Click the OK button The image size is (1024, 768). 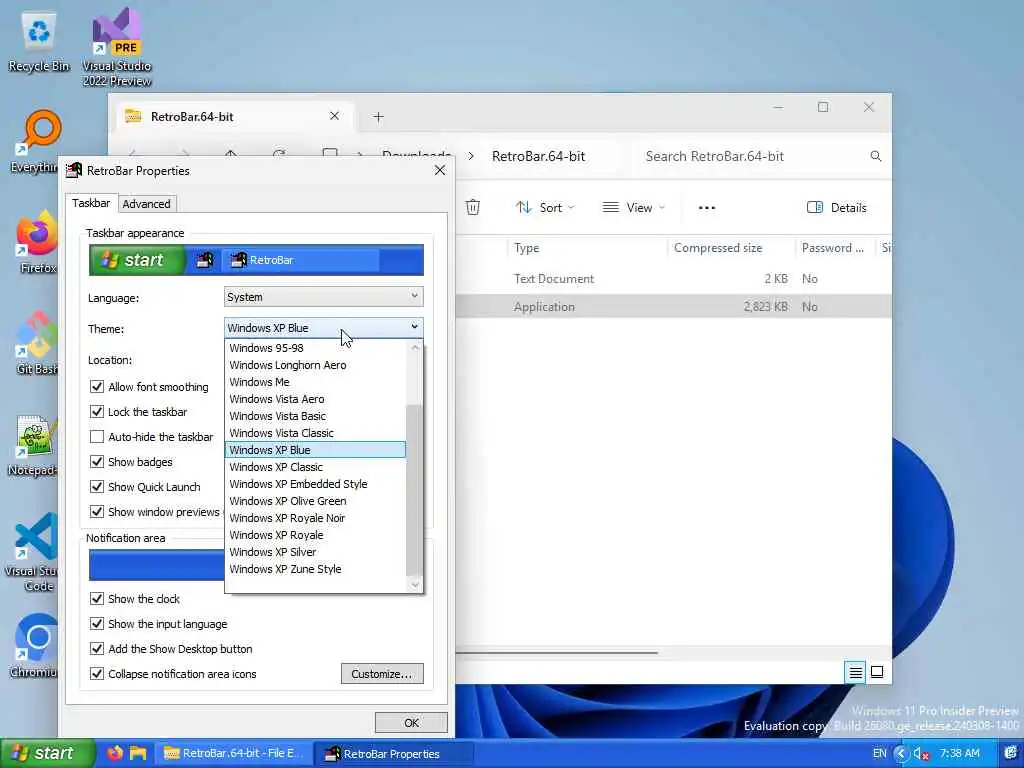click(x=411, y=723)
